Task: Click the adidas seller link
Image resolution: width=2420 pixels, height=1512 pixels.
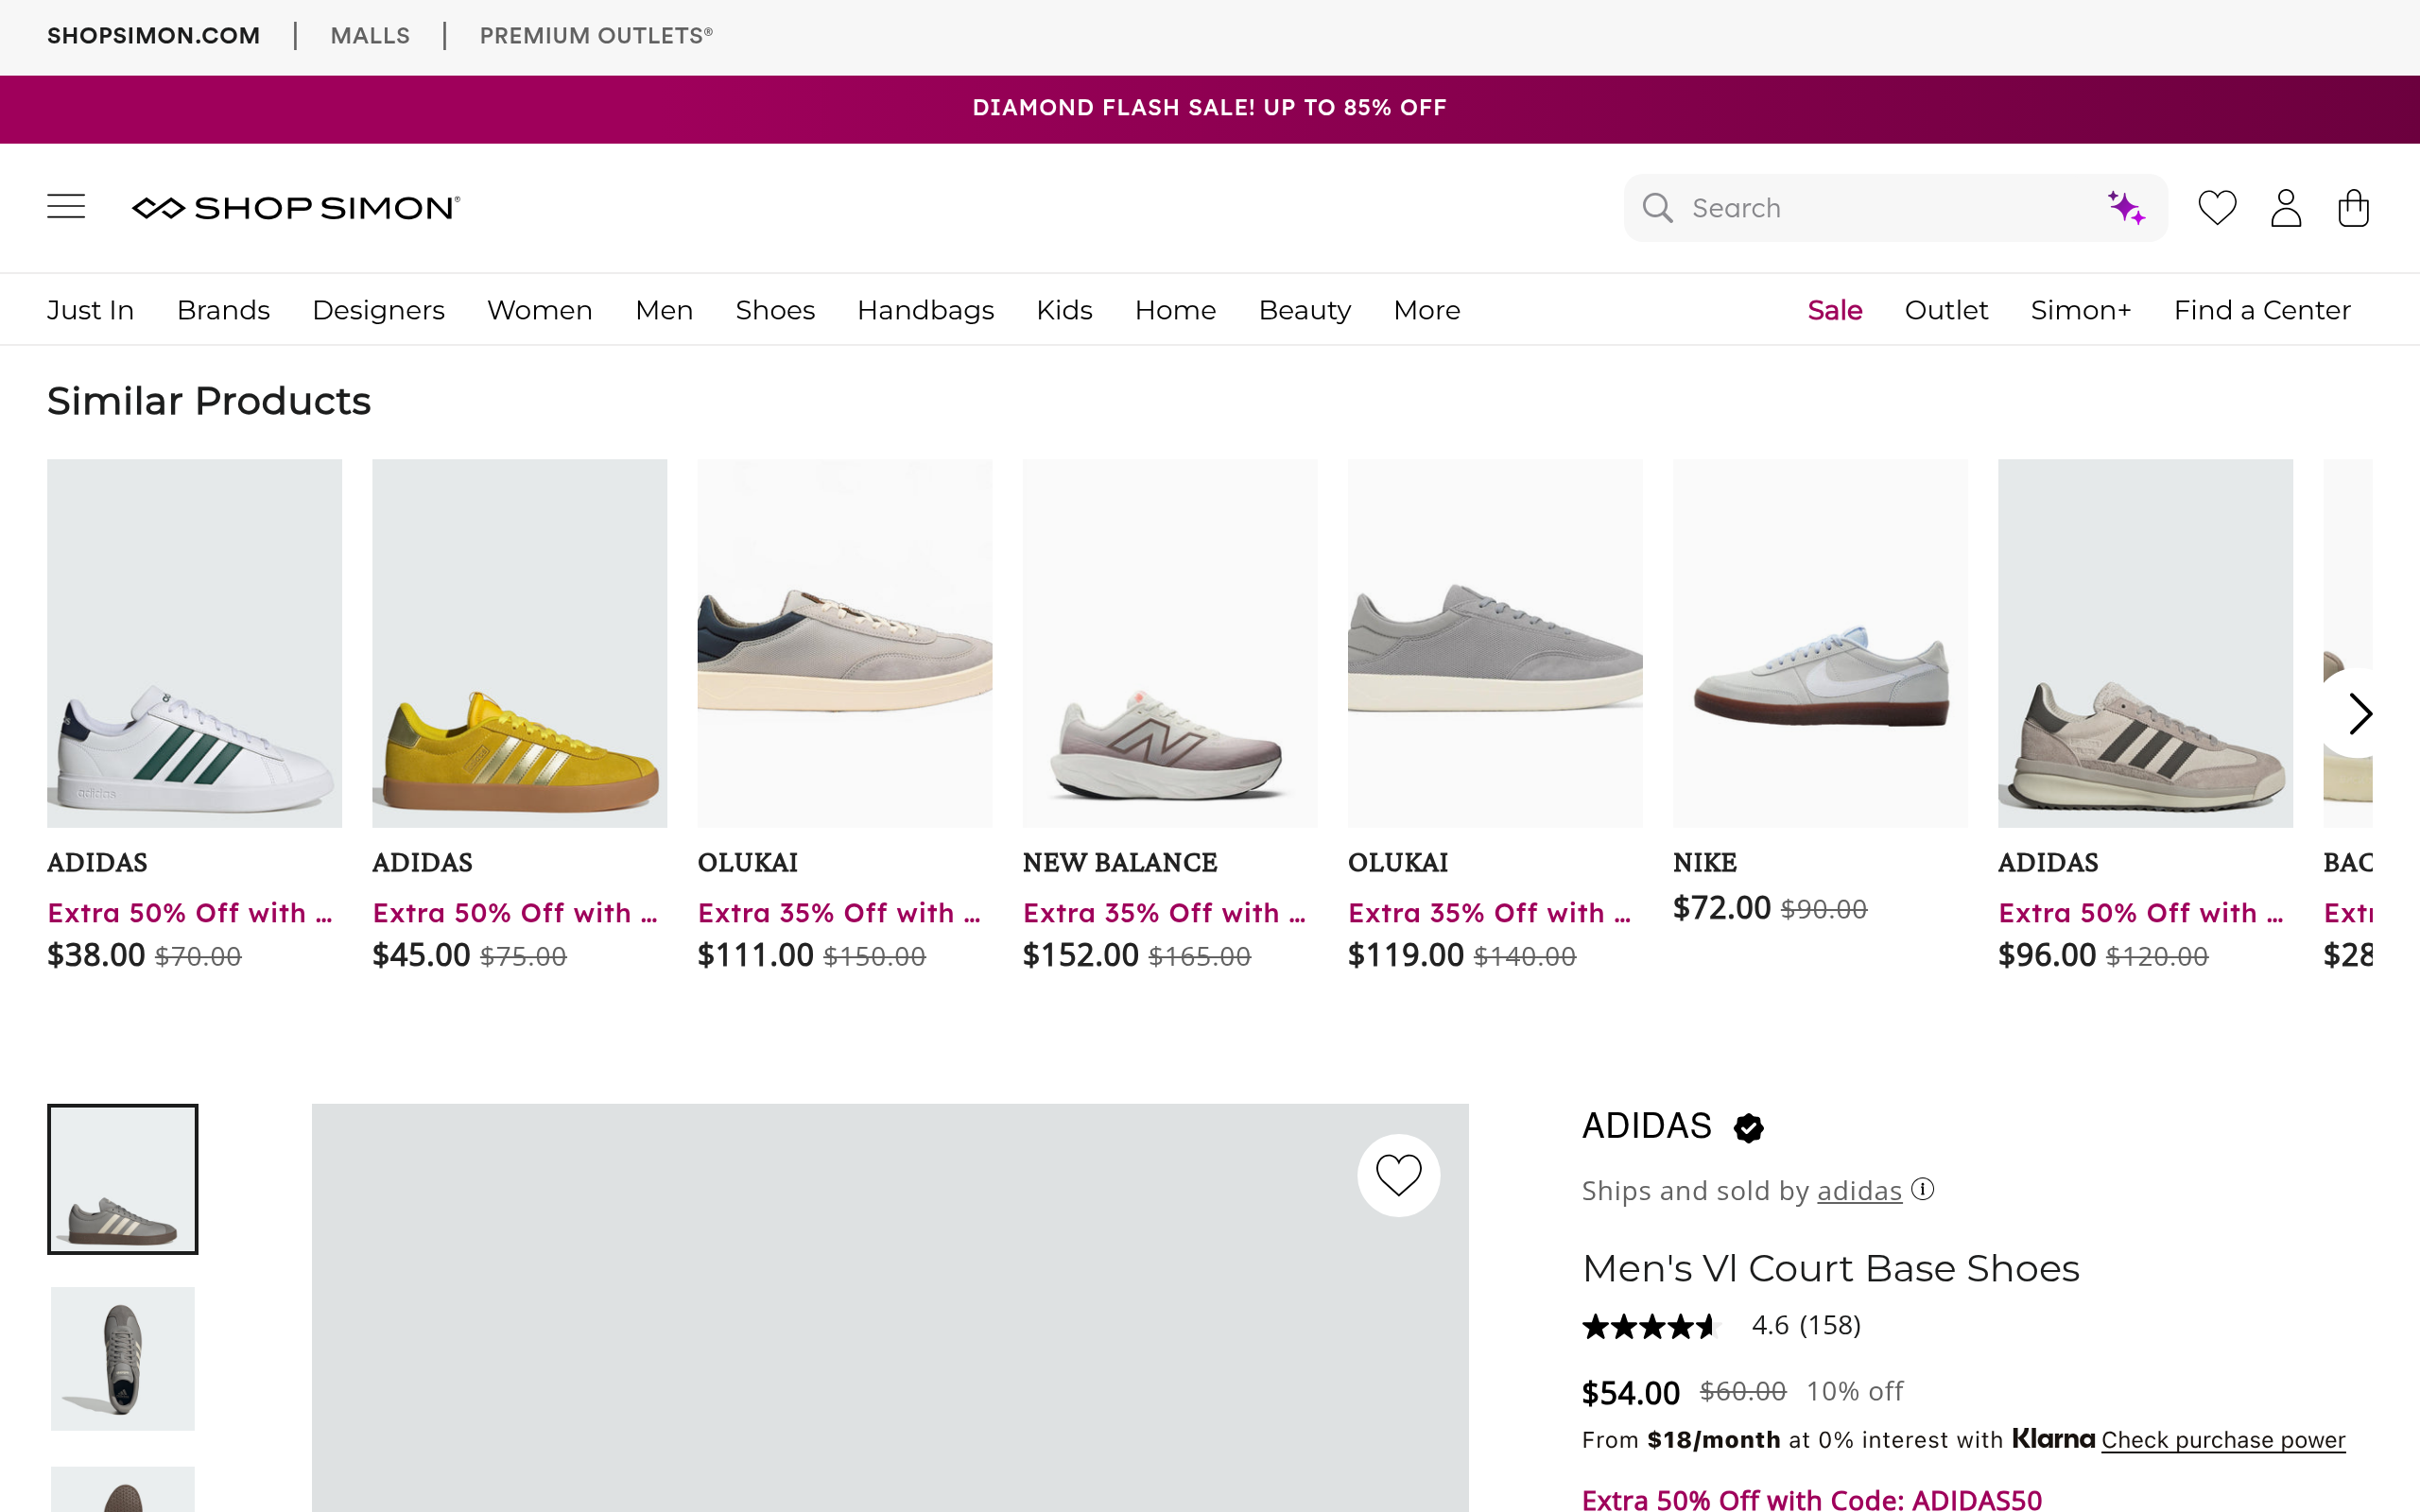Action: (1858, 1191)
